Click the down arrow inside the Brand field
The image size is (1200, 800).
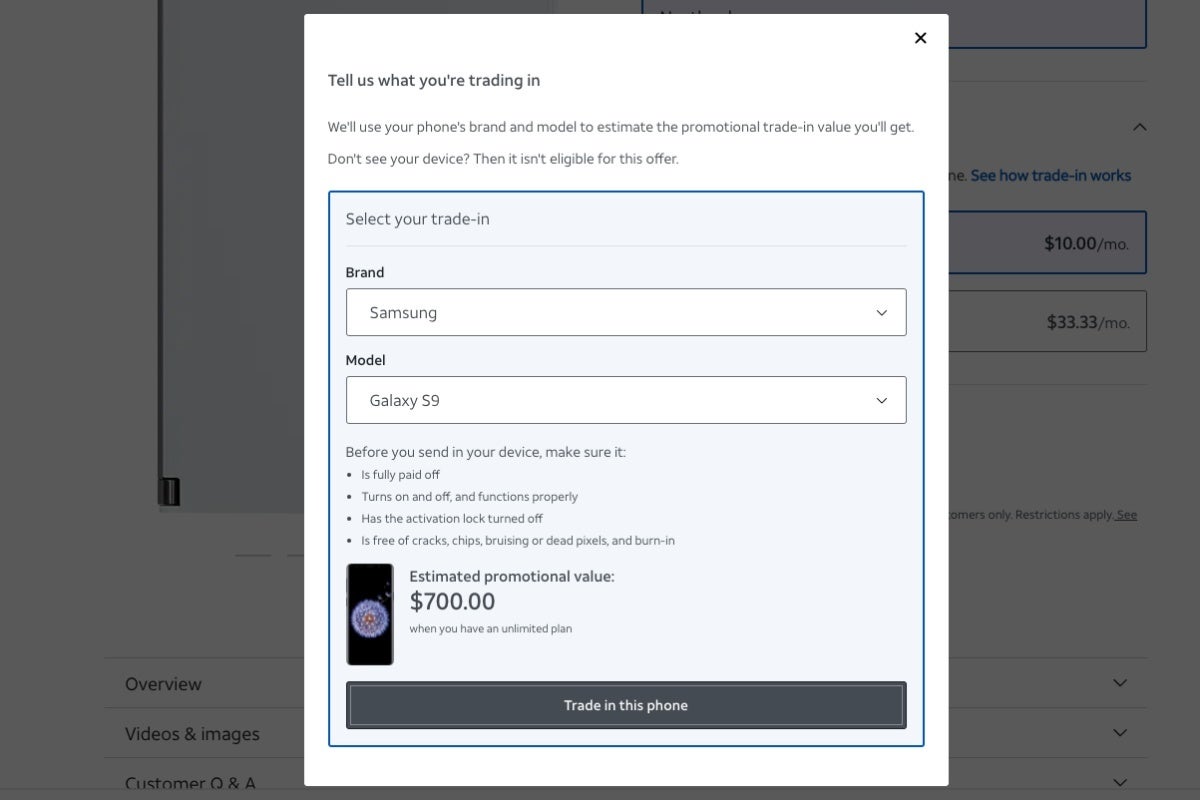click(882, 313)
